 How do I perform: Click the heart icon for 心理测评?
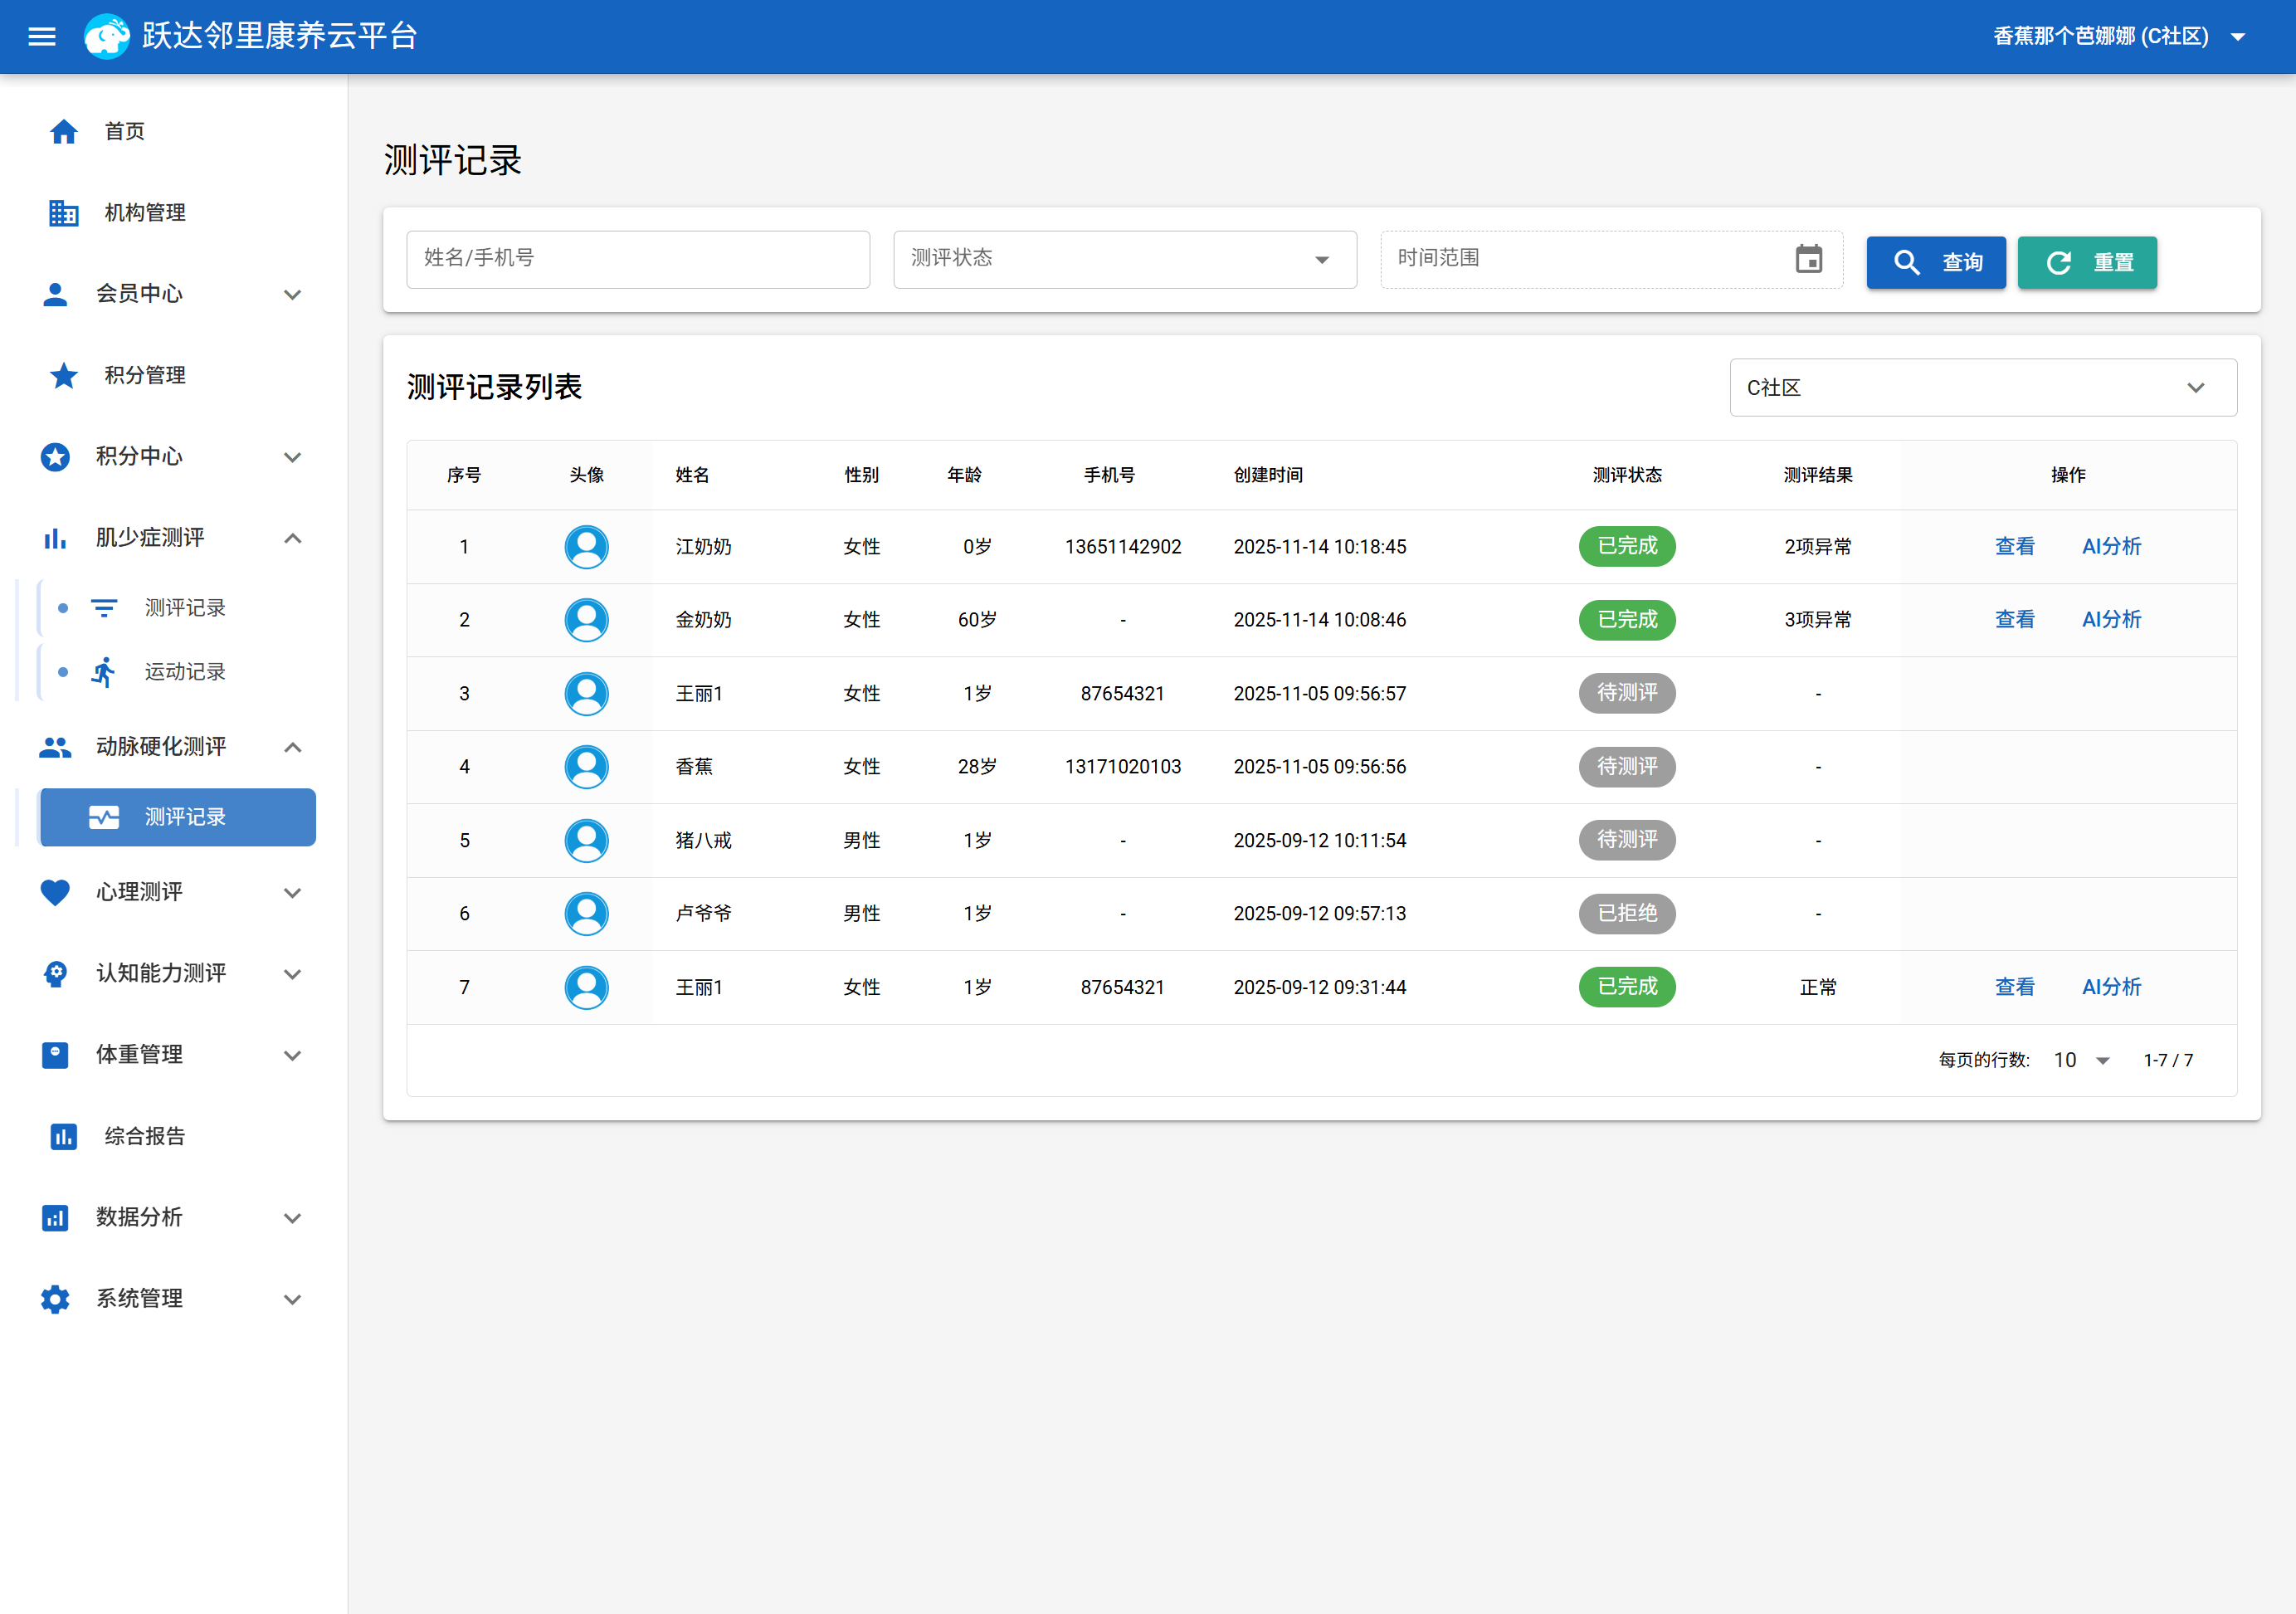[55, 892]
